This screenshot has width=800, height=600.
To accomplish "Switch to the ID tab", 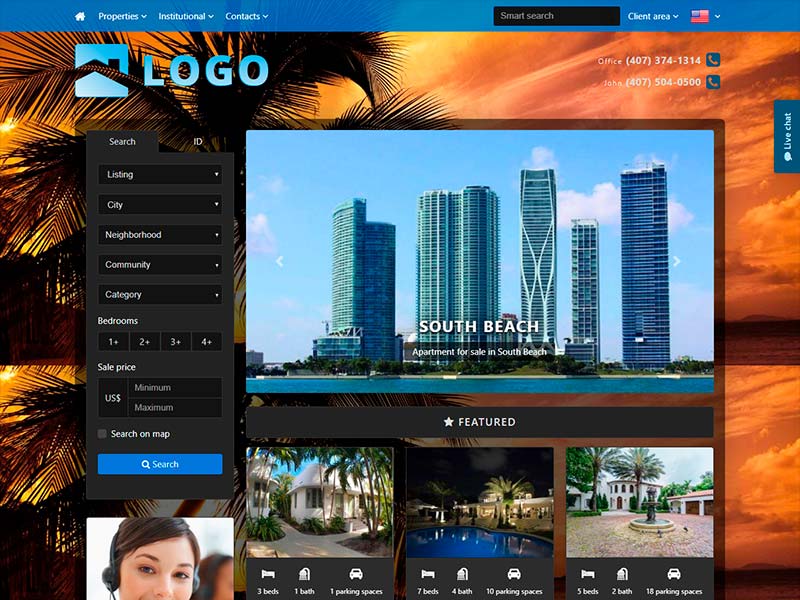I will pos(198,142).
